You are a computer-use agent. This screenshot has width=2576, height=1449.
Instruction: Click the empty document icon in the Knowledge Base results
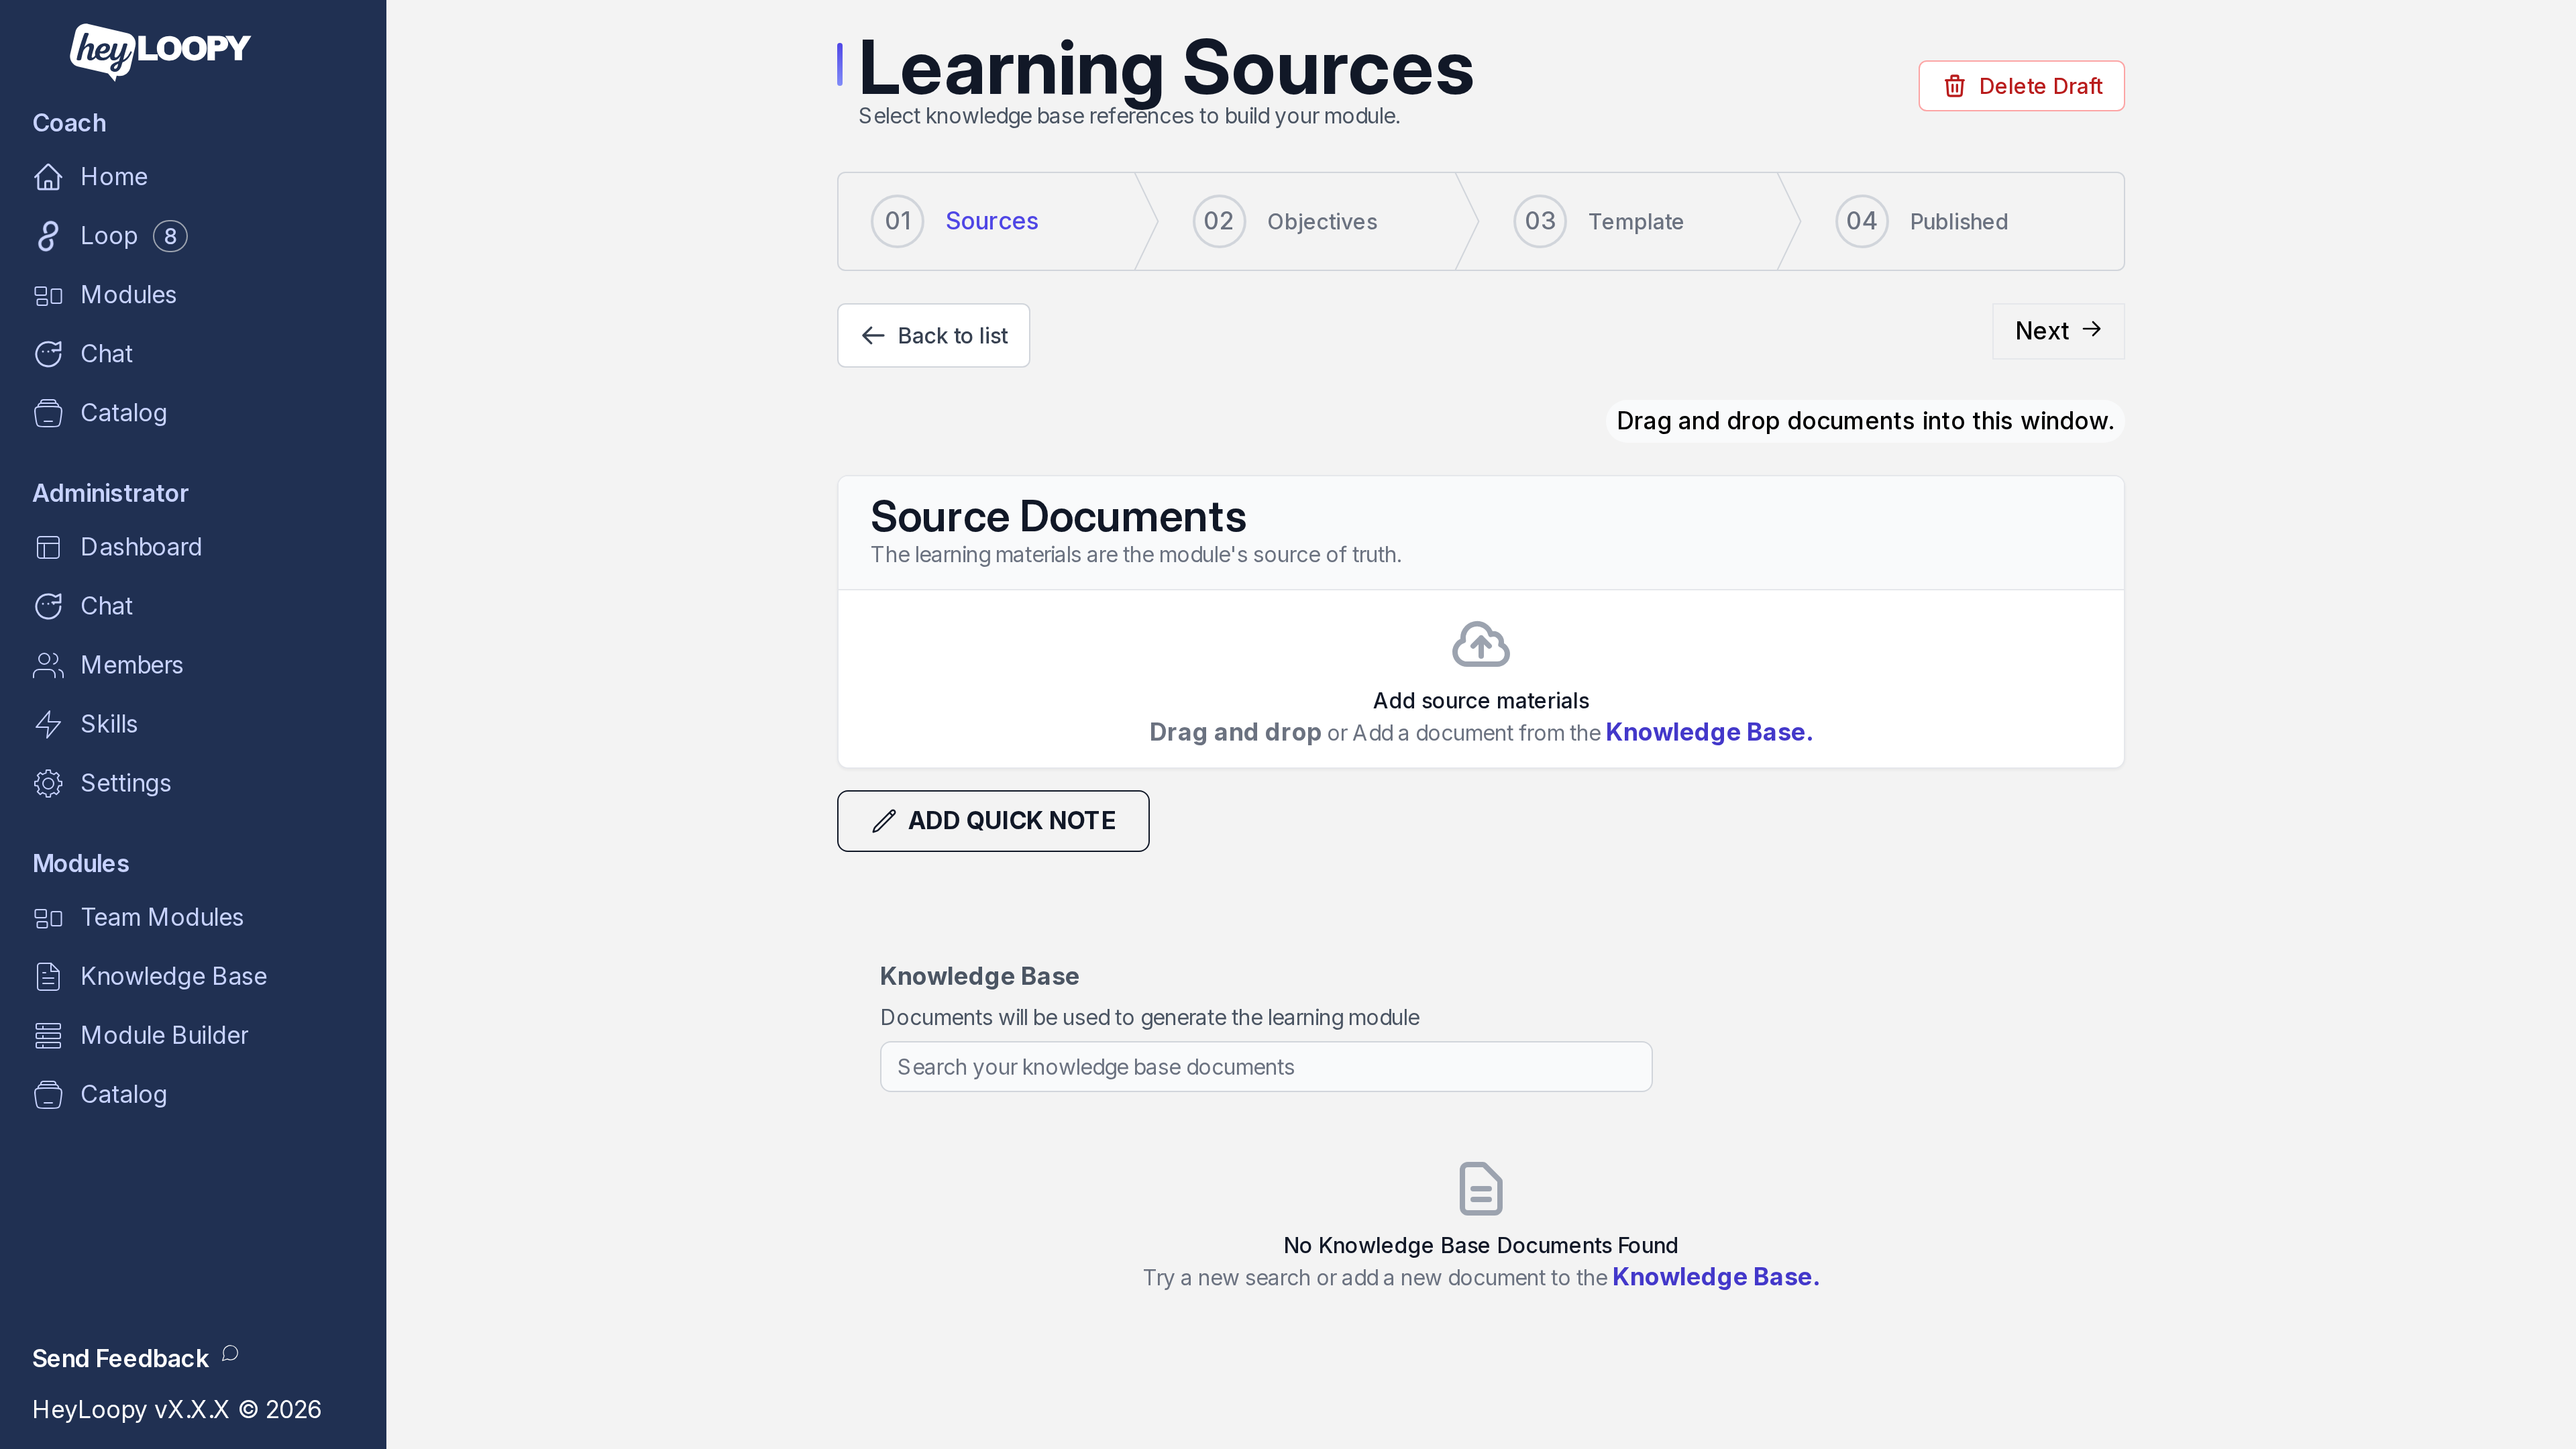pos(1480,1188)
